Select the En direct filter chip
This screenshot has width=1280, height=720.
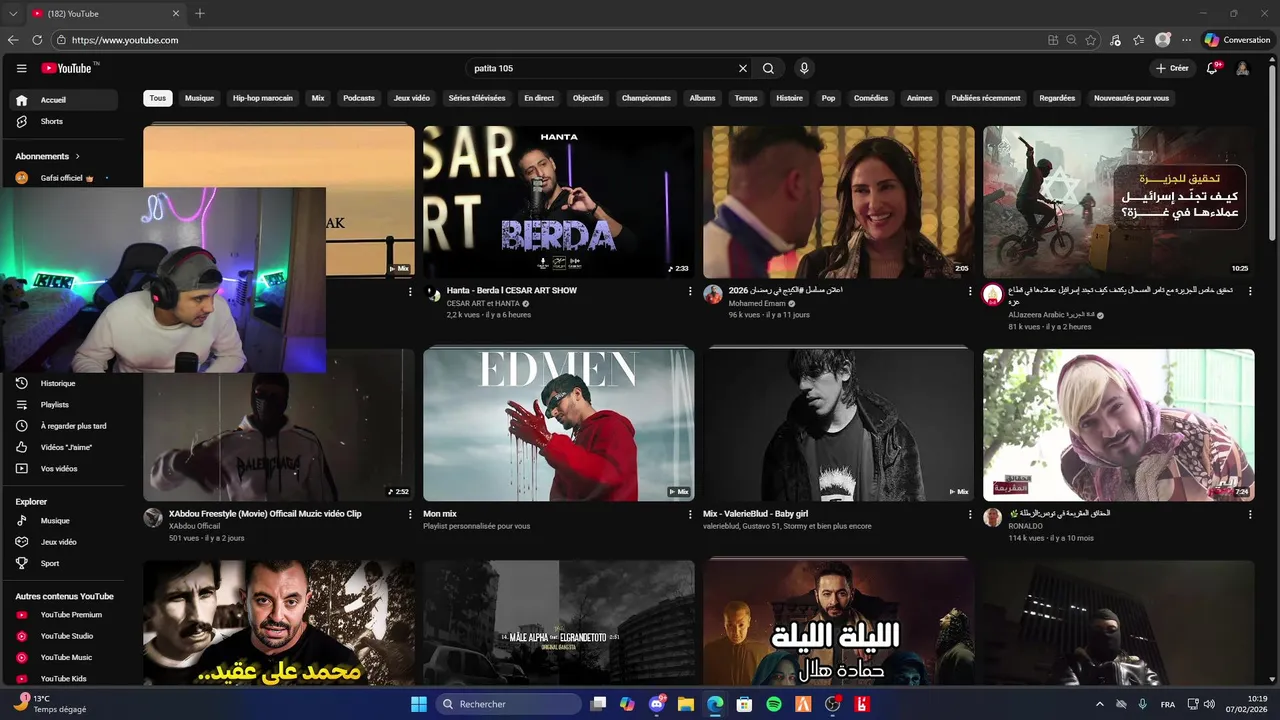[539, 98]
